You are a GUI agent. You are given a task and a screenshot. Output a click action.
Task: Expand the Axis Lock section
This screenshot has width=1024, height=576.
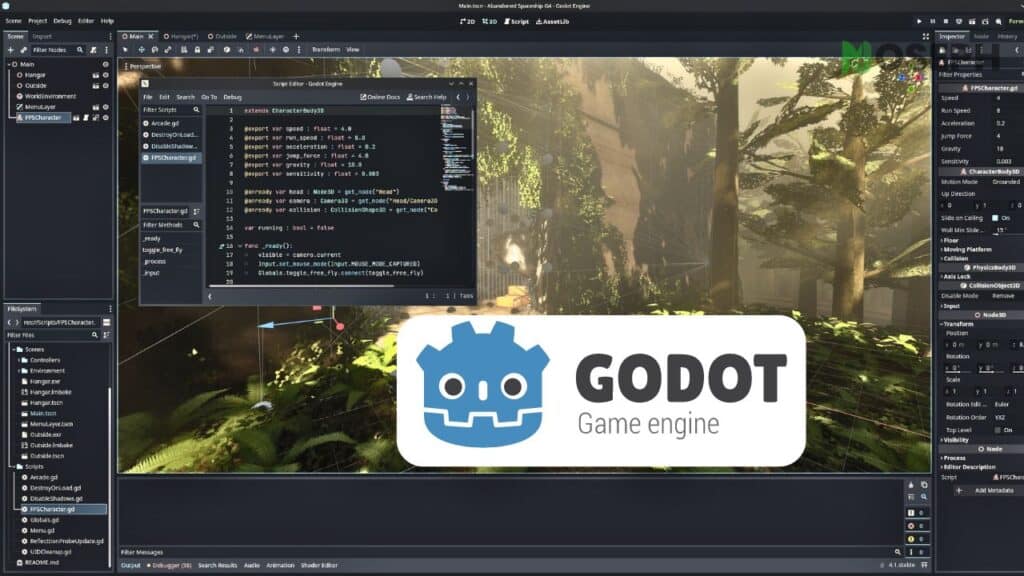[x=955, y=277]
